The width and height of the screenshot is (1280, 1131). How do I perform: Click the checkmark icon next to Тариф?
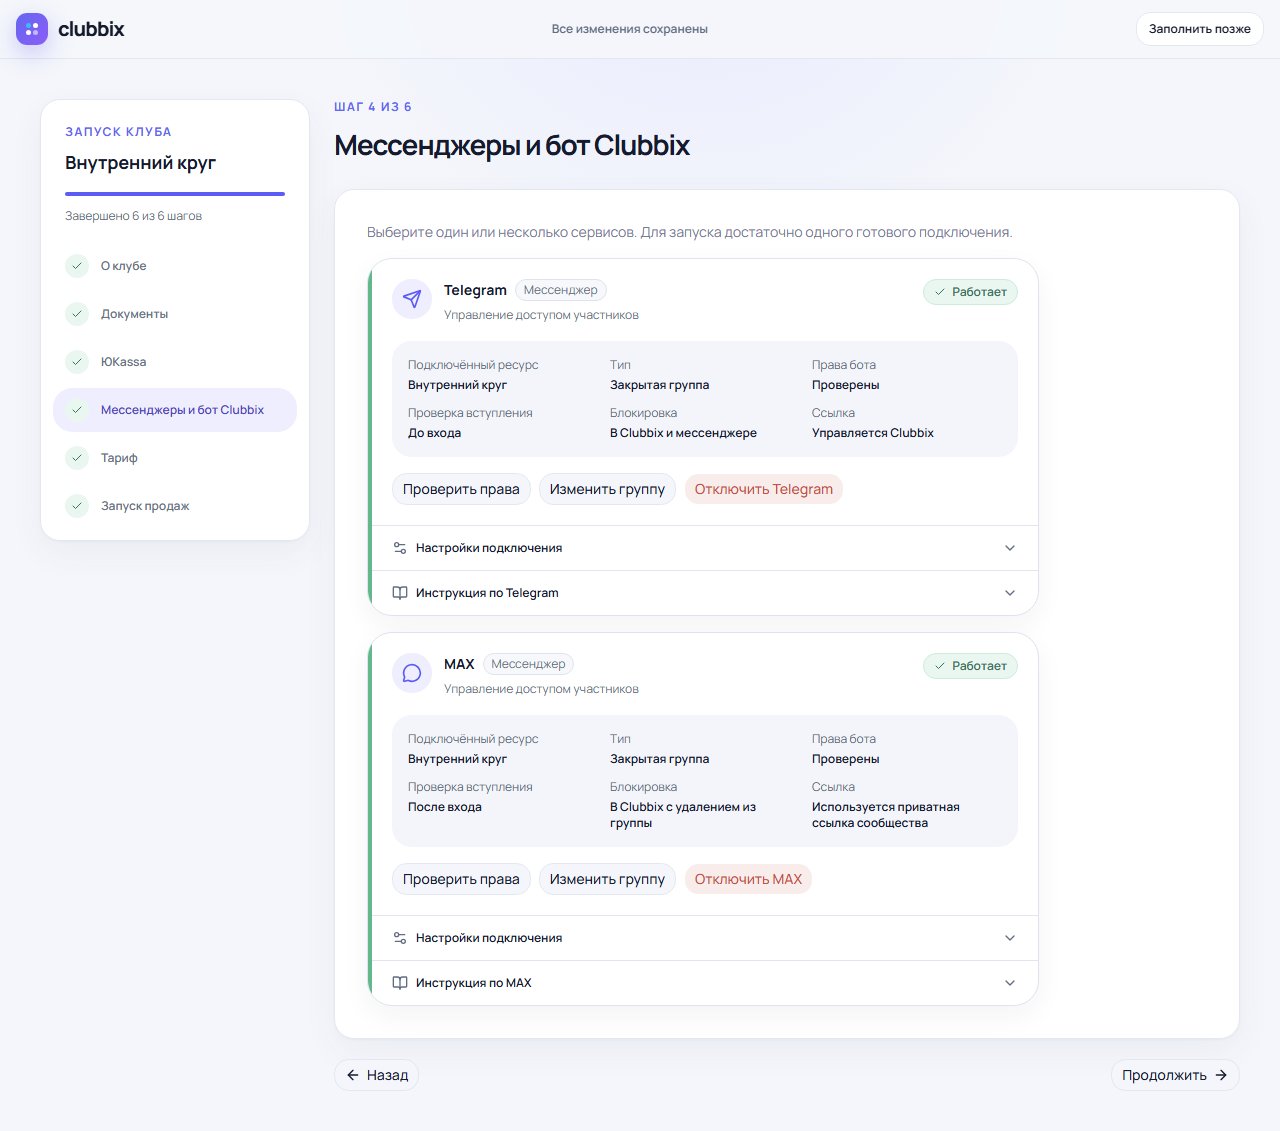[x=77, y=458]
